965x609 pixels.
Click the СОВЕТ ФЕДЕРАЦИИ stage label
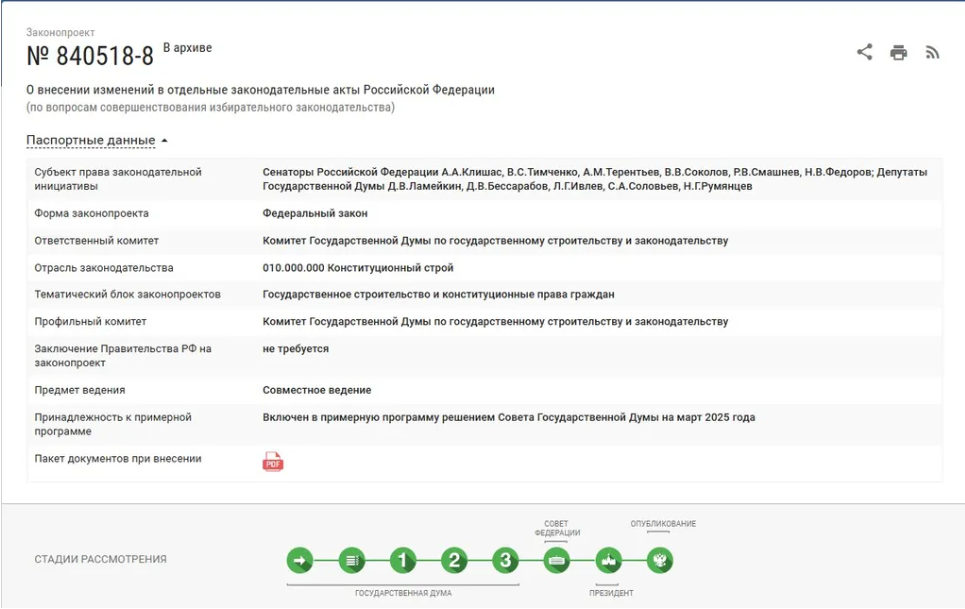[557, 528]
